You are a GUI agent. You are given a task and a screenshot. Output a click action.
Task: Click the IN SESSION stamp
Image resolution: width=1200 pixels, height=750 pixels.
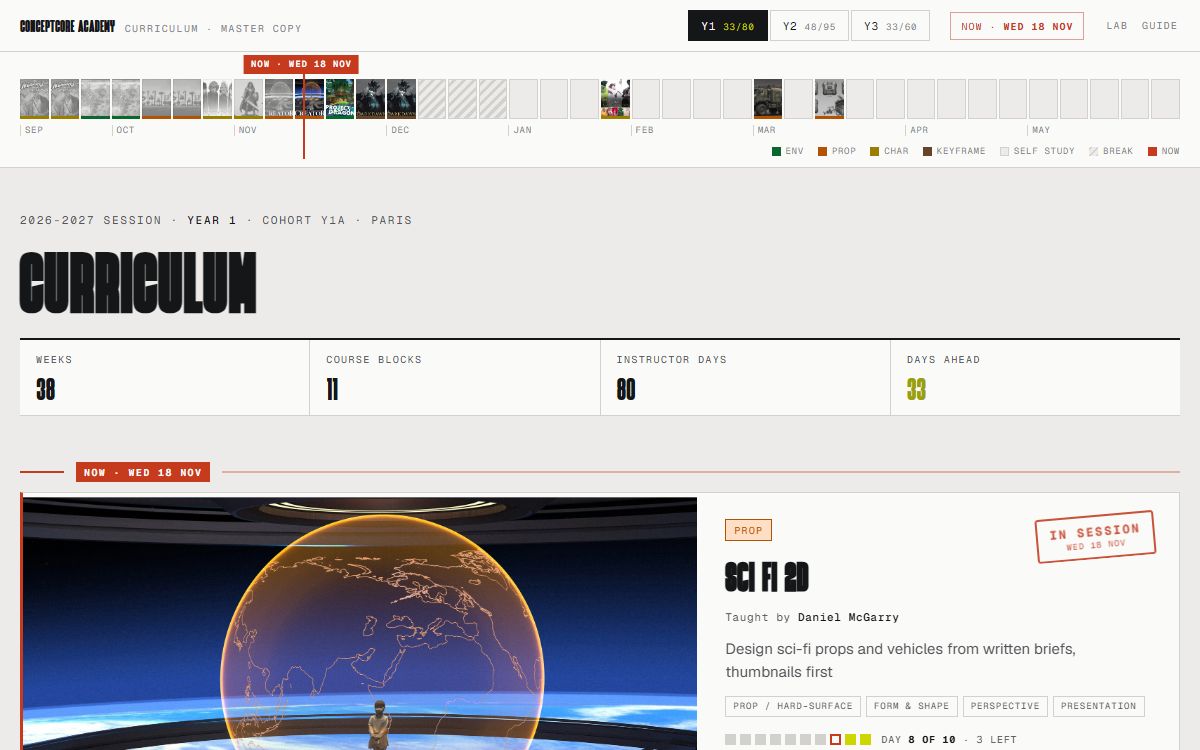click(1095, 537)
